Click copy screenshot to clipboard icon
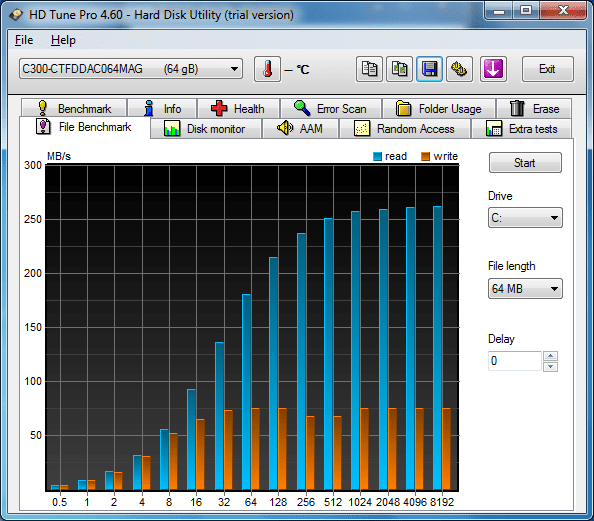This screenshot has height=521, width=594. pyautogui.click(x=399, y=69)
